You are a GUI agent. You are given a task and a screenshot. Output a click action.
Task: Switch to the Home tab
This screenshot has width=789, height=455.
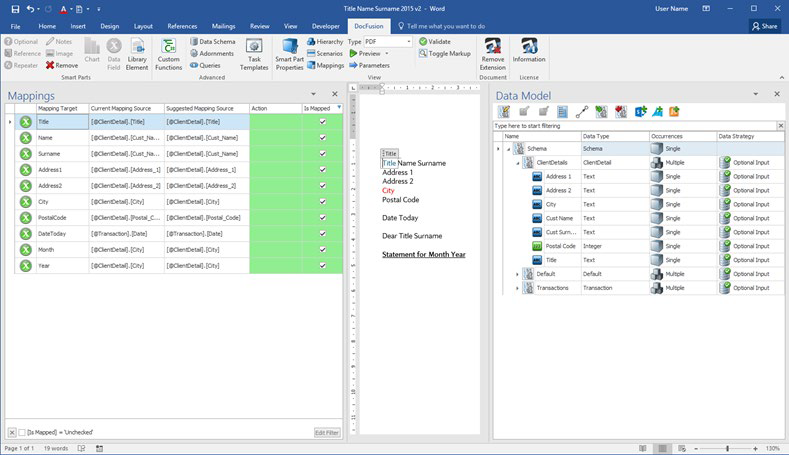pyautogui.click(x=47, y=26)
